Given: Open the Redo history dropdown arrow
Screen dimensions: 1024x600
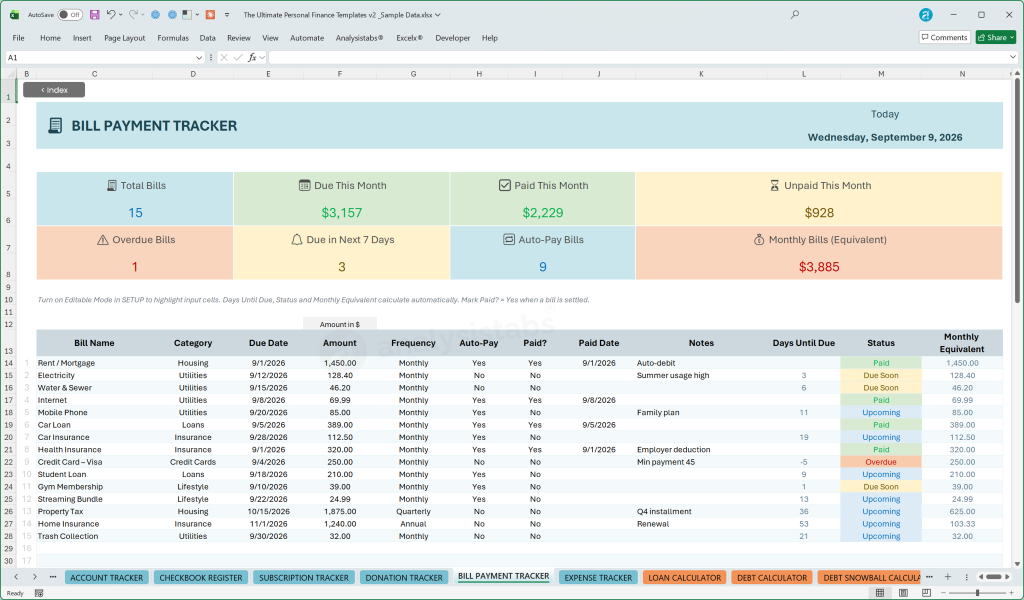Looking at the screenshot, I should point(143,14).
